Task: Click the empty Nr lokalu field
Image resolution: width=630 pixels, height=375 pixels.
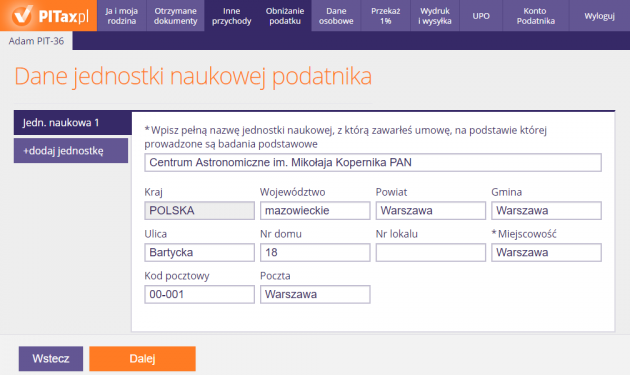Action: tap(431, 252)
